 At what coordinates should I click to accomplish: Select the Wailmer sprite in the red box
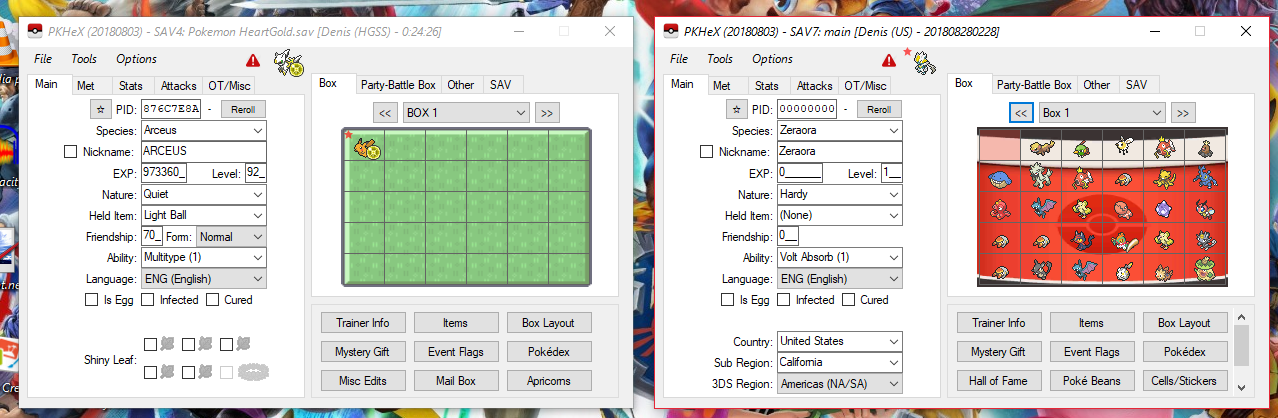[x=999, y=180]
